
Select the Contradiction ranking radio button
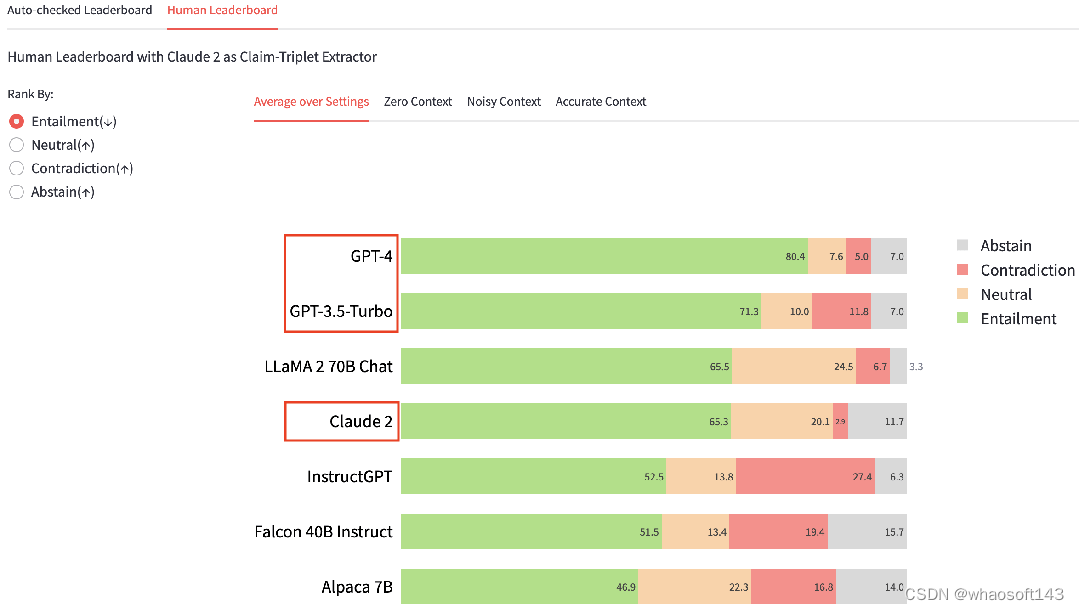point(16,168)
